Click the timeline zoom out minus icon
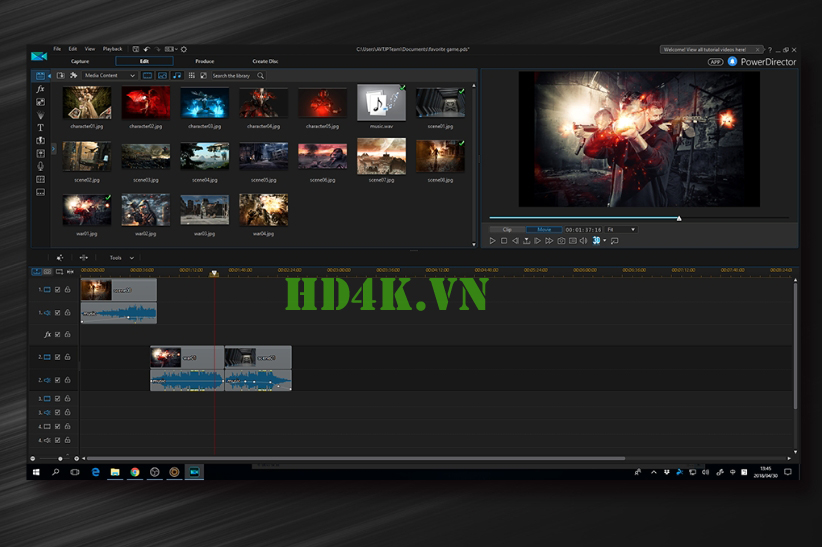Screen dimensions: 822x547 (x=33, y=458)
